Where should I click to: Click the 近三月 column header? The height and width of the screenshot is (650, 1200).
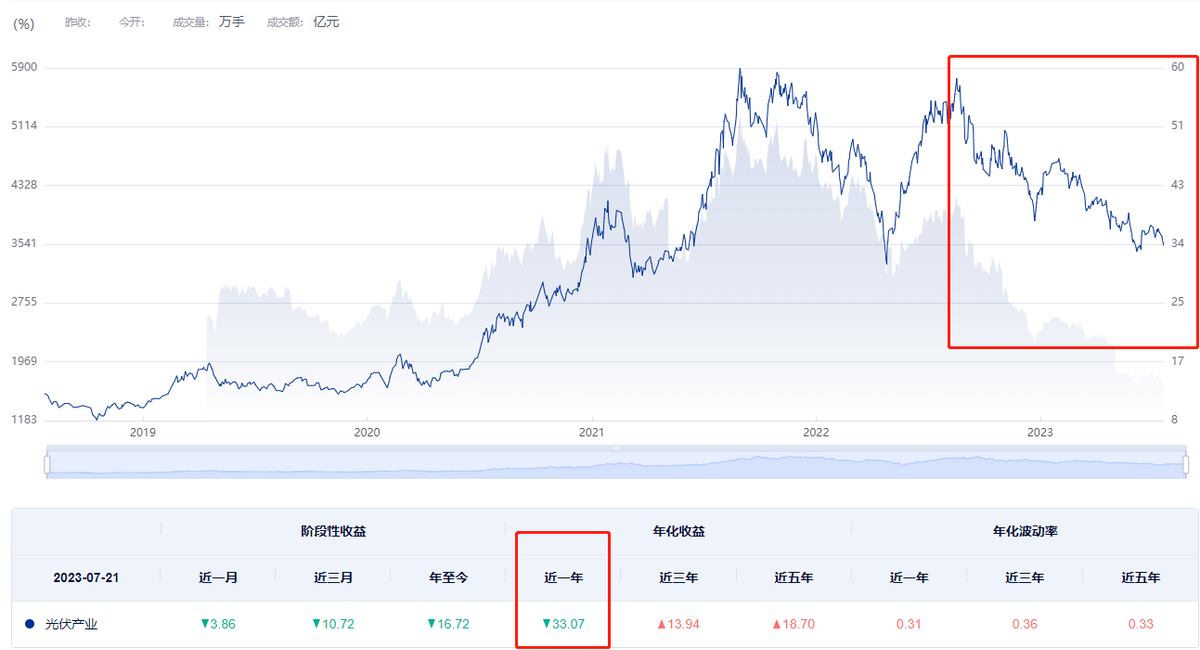point(333,577)
